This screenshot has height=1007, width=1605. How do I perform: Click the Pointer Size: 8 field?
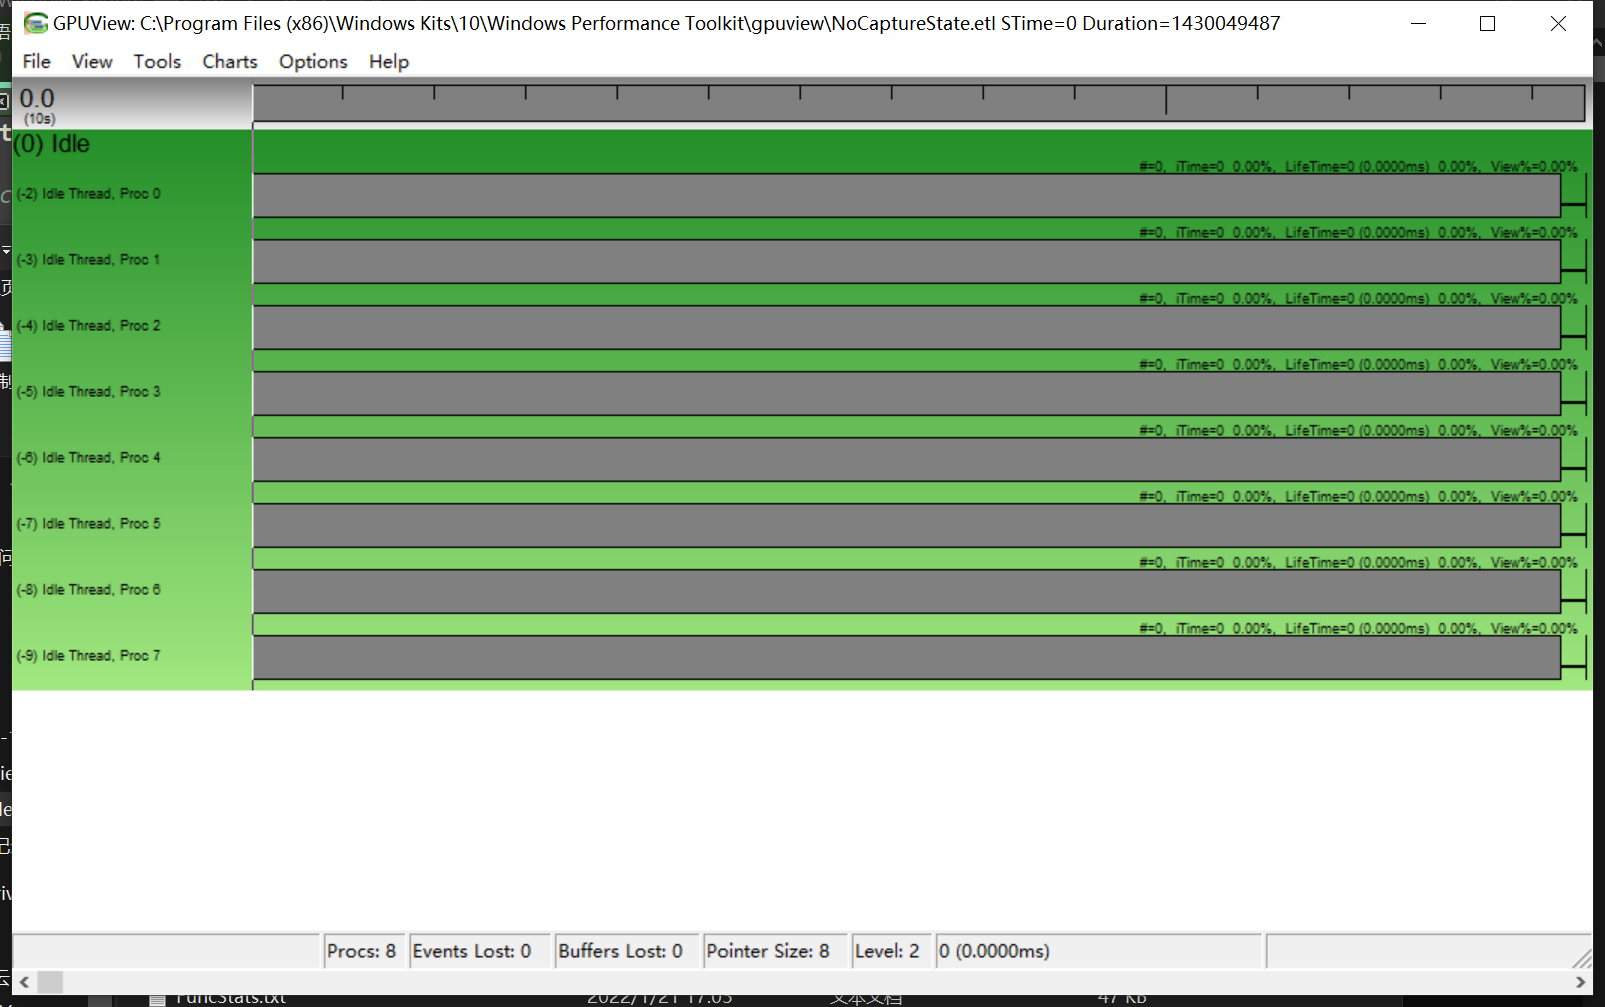click(x=774, y=951)
